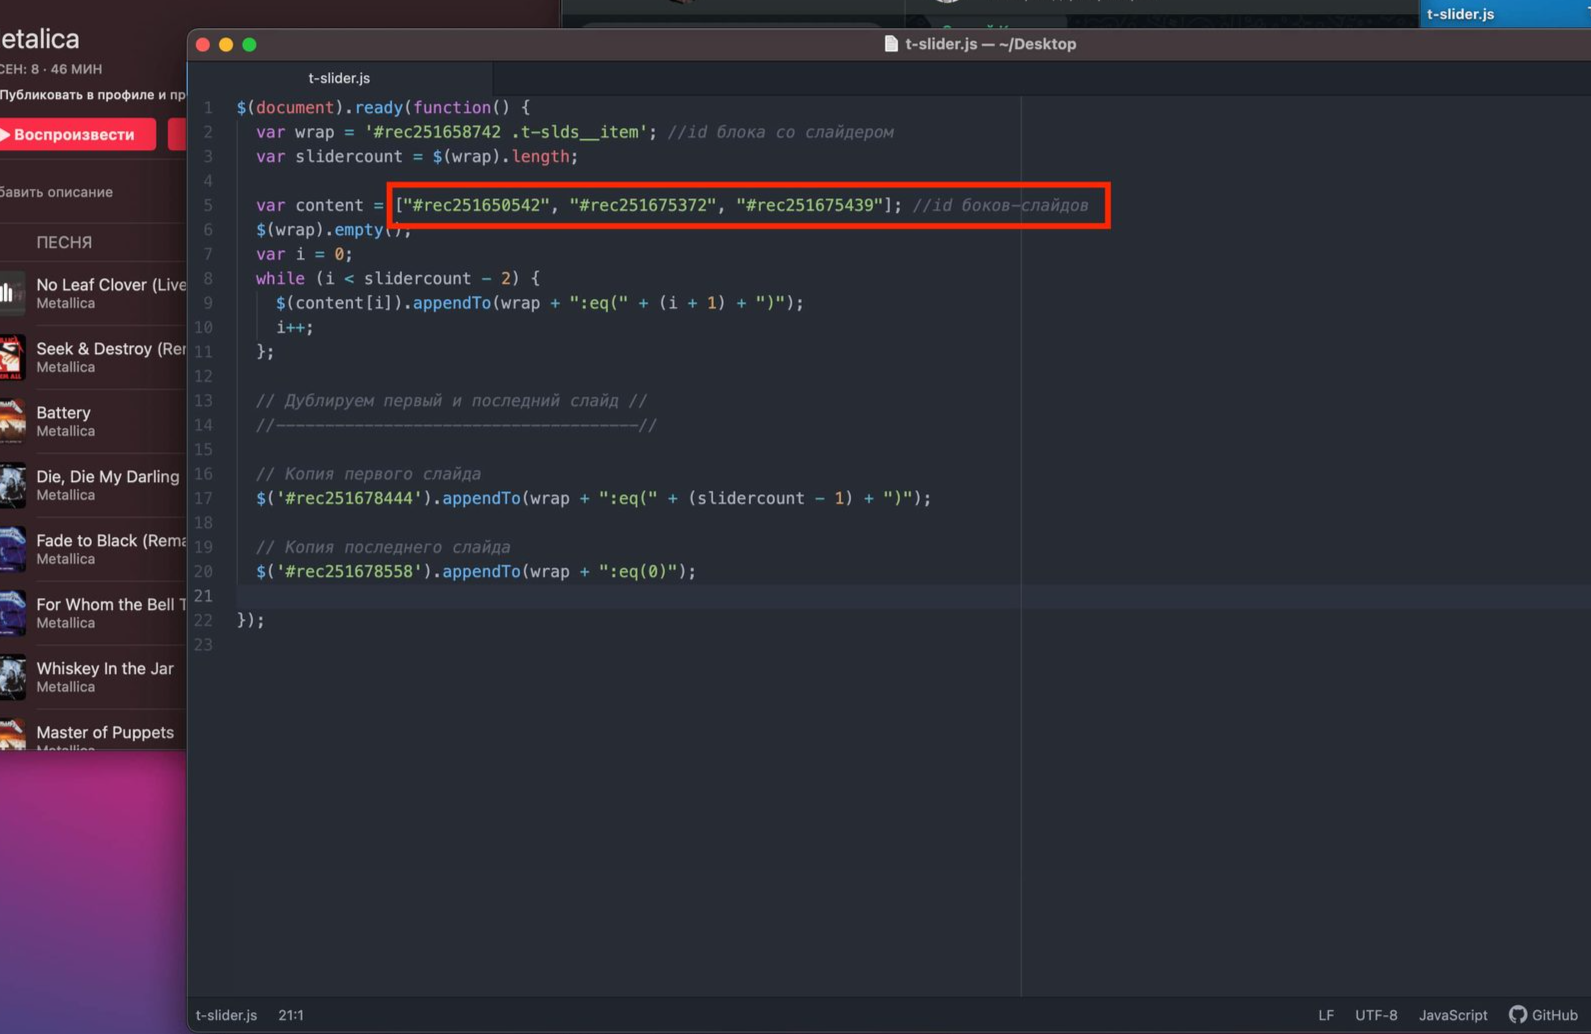Click the comment Копия первого слайда

coord(368,474)
